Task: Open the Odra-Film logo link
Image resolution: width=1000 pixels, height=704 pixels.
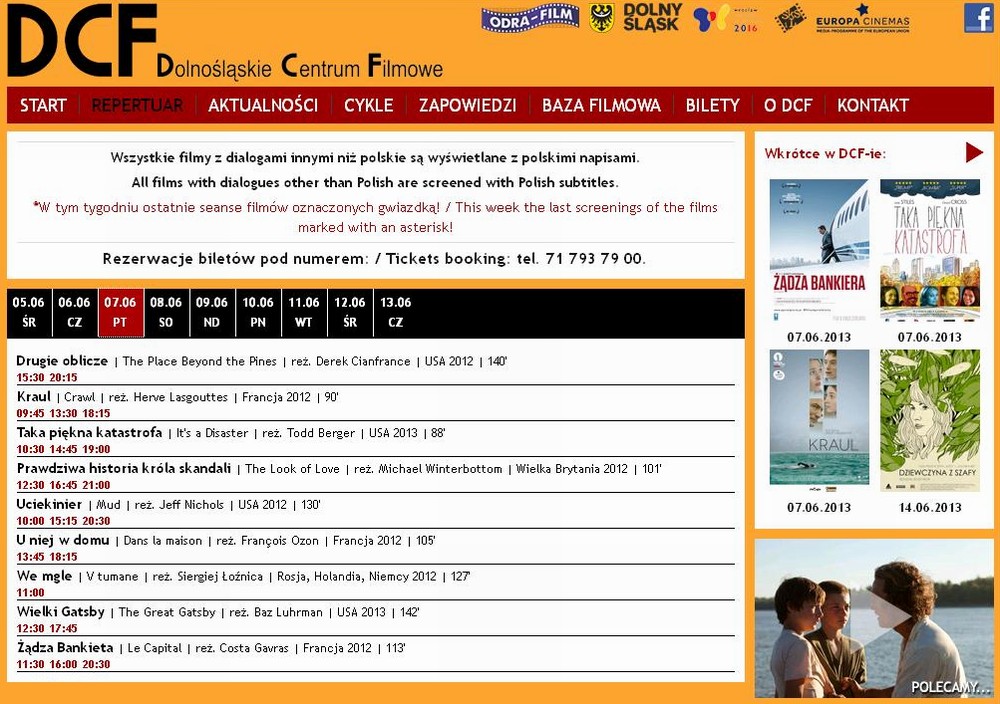Action: 530,18
